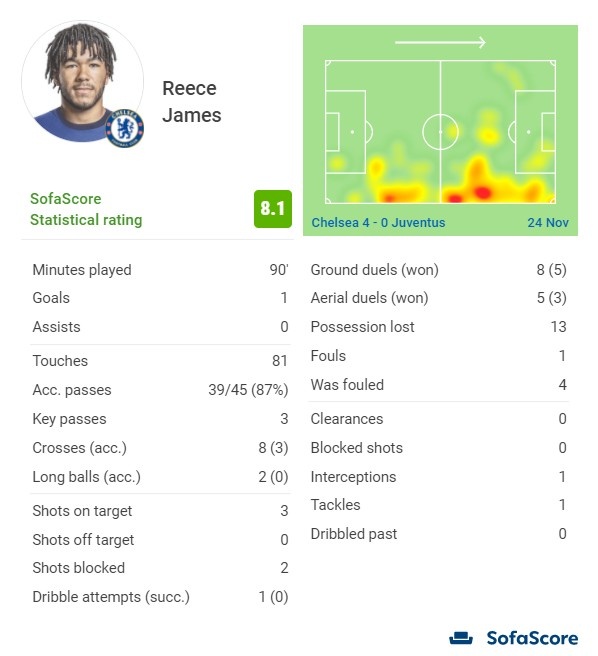Image resolution: width=598 pixels, height=656 pixels.
Task: Select the Minutes played stat row
Action: (160, 270)
